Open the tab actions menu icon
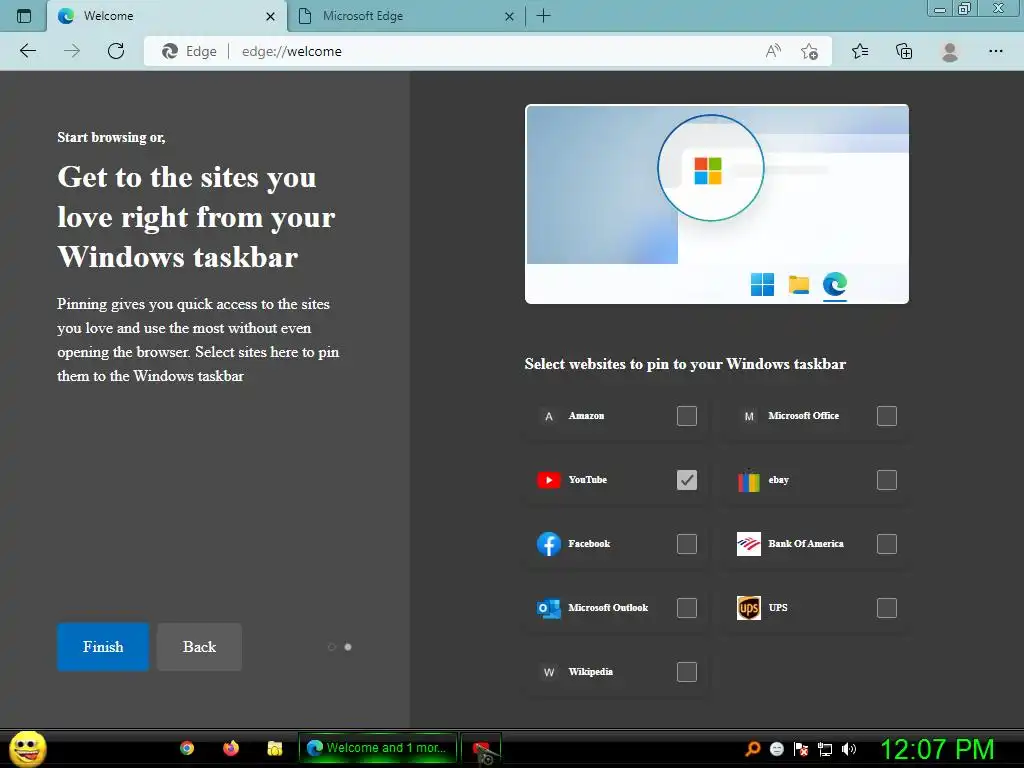Screen dimensions: 1024x768 coord(24,16)
